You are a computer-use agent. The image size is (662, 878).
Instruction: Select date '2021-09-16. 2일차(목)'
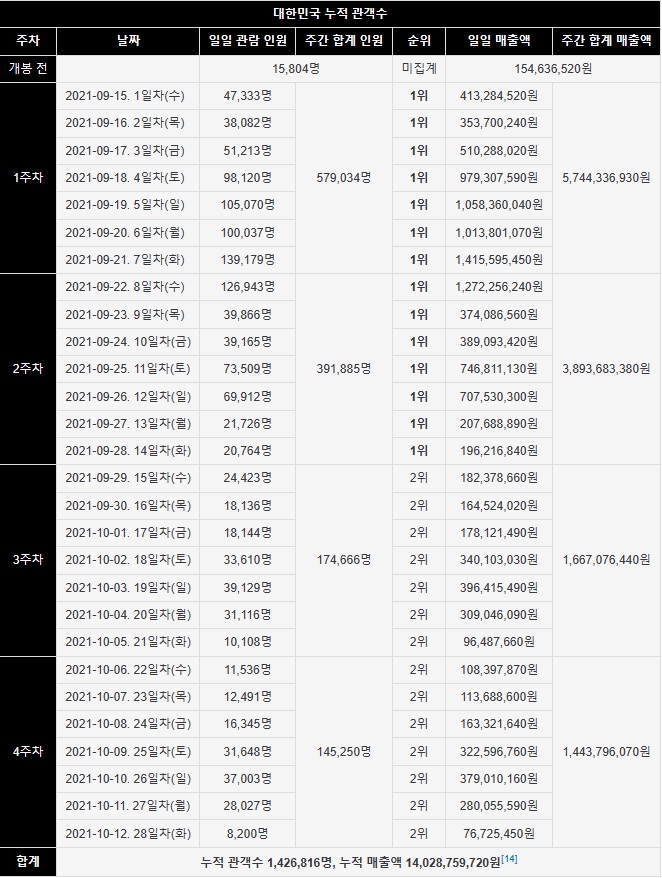coord(125,123)
